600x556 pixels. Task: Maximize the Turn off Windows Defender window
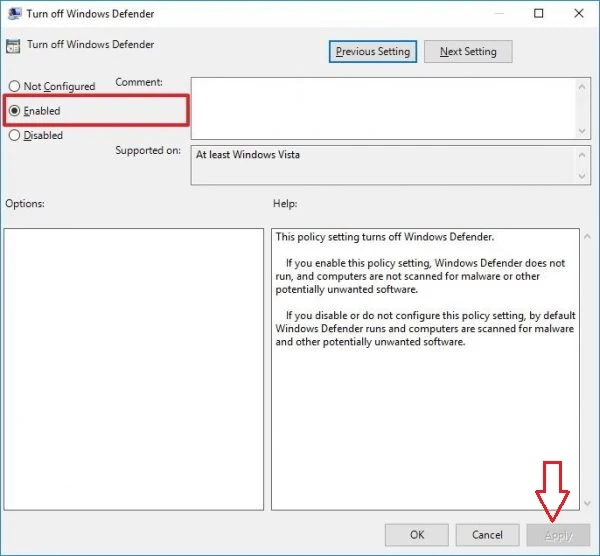point(538,13)
